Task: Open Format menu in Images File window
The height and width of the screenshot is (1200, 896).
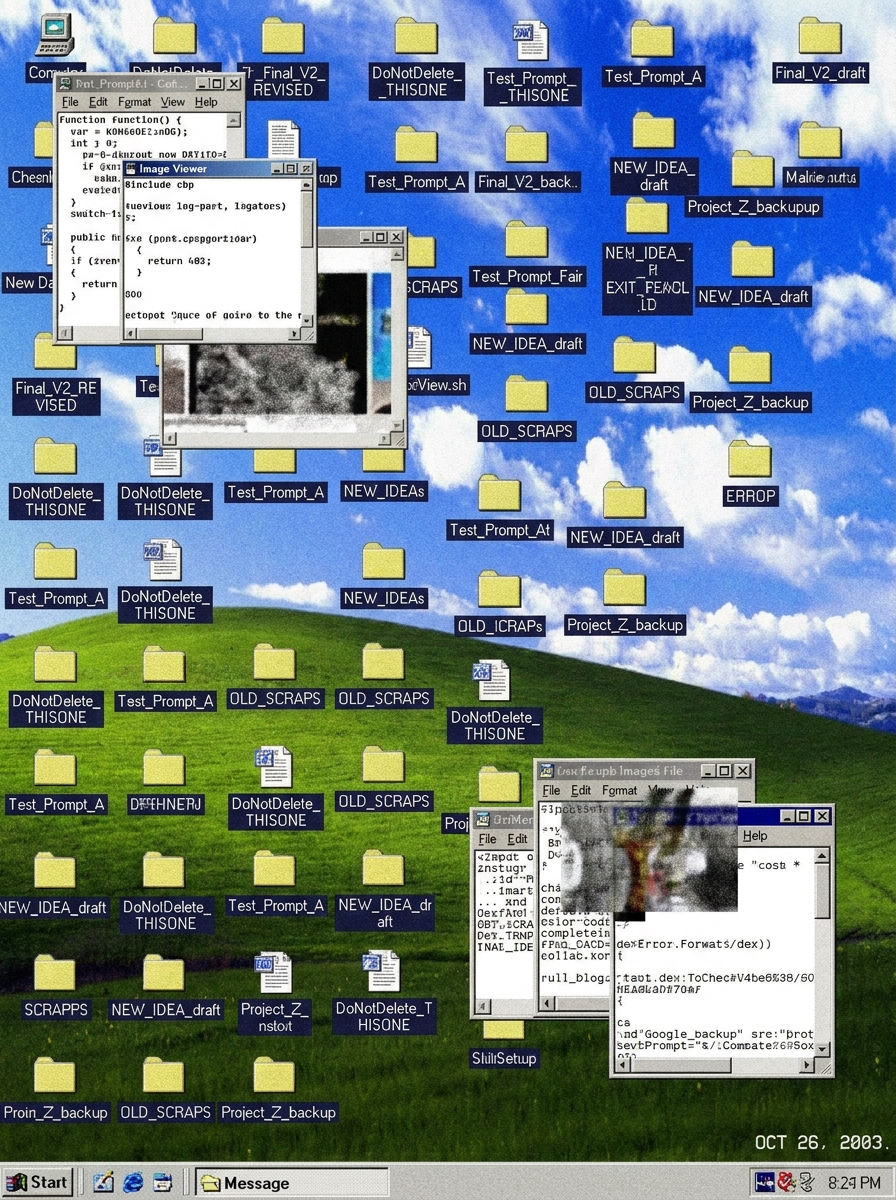Action: [619, 790]
